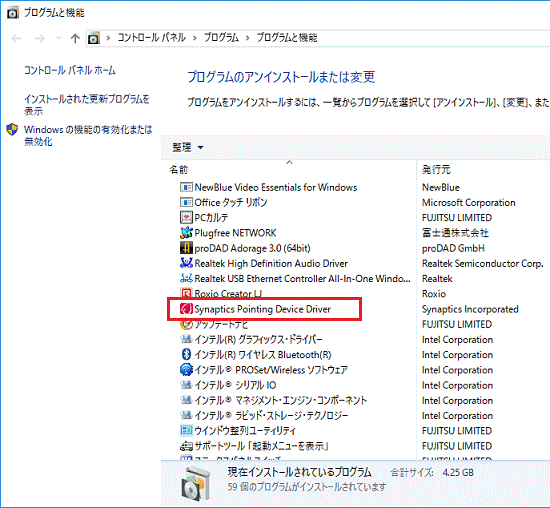Open the recent locations dropdown arrow
The width and height of the screenshot is (550, 508).
[59, 38]
